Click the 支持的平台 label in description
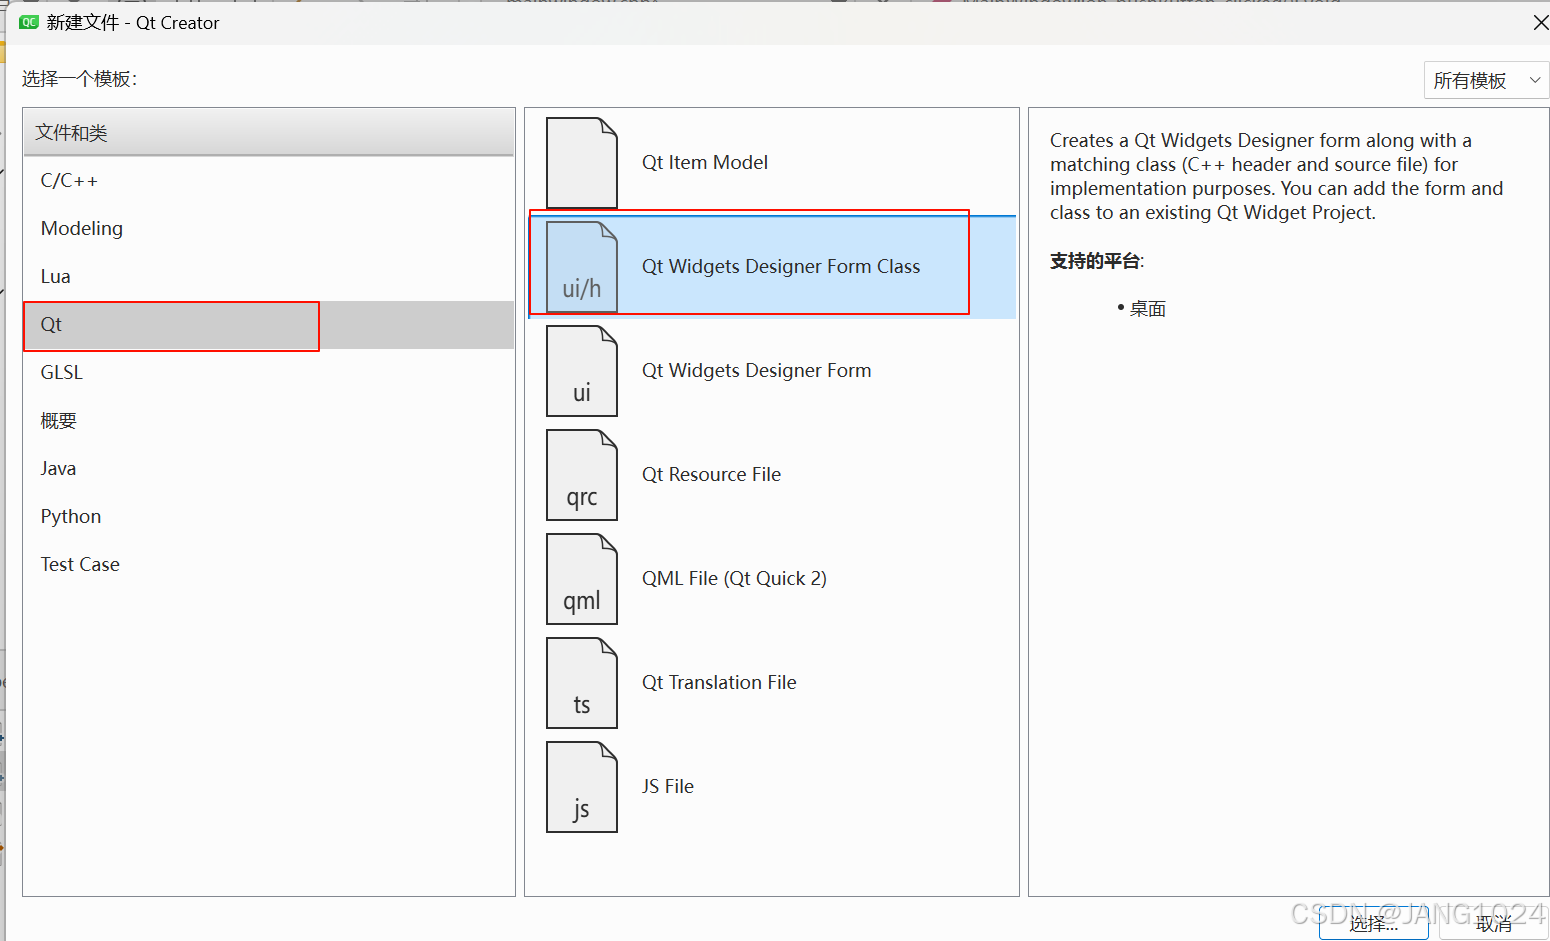1550x941 pixels. pos(1095,261)
